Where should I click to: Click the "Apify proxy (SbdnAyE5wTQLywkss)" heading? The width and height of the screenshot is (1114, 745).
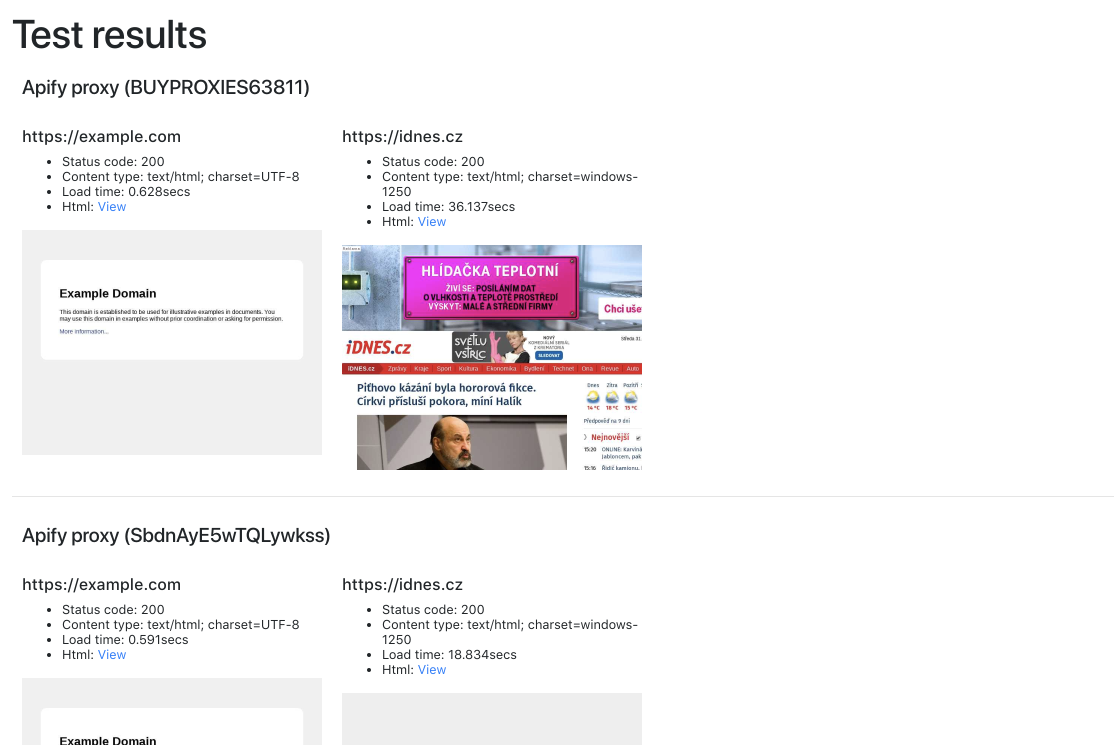176,535
